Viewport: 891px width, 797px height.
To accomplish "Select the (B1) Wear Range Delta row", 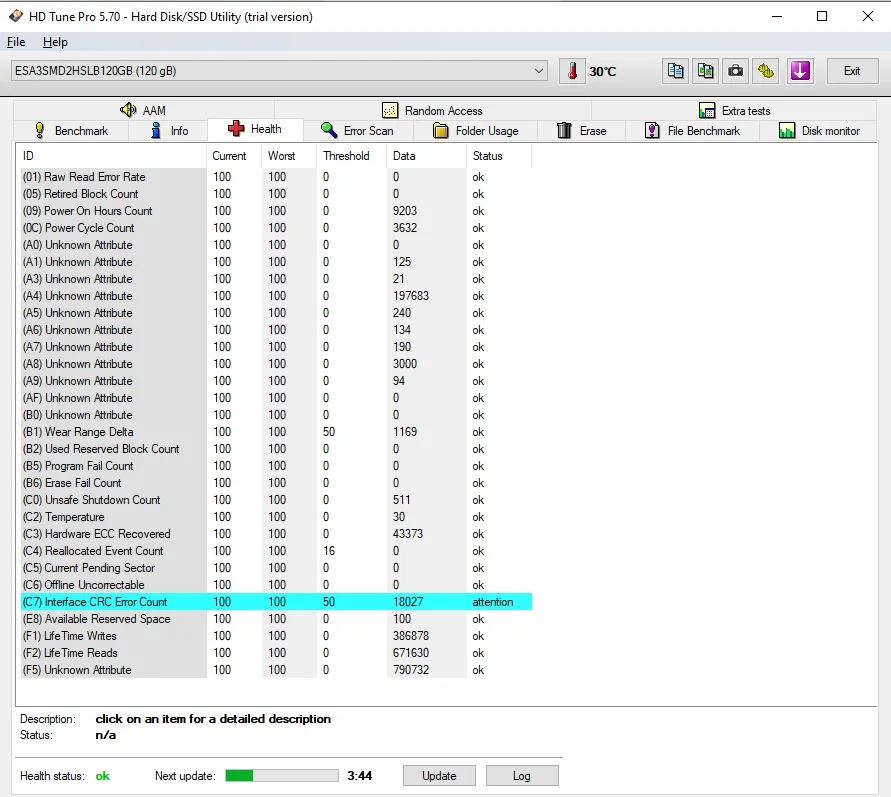I will 276,432.
